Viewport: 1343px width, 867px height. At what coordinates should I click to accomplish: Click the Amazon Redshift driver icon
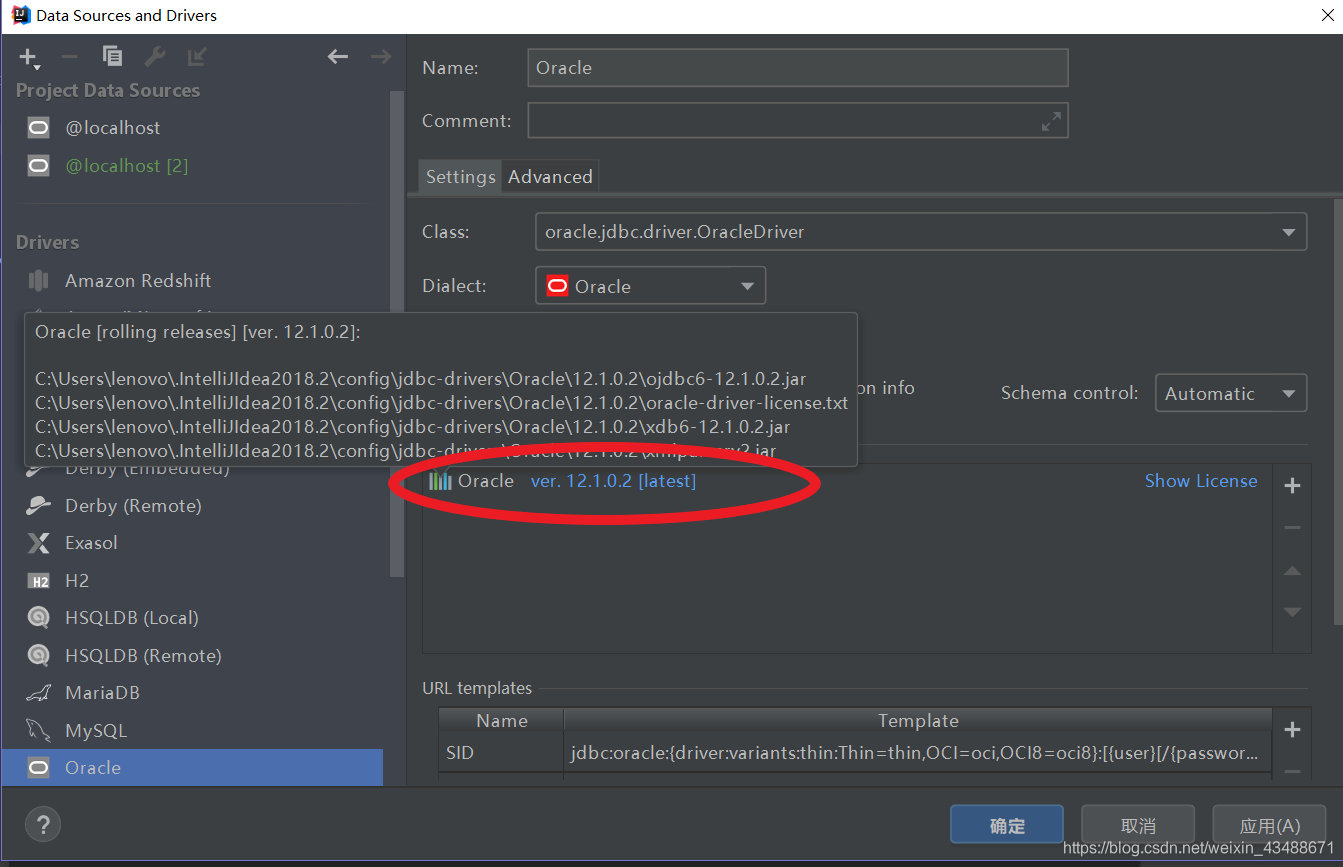pyautogui.click(x=38, y=281)
